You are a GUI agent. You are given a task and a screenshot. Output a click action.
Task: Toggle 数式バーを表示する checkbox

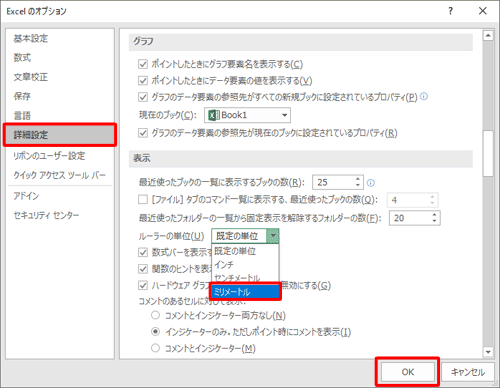tap(143, 252)
